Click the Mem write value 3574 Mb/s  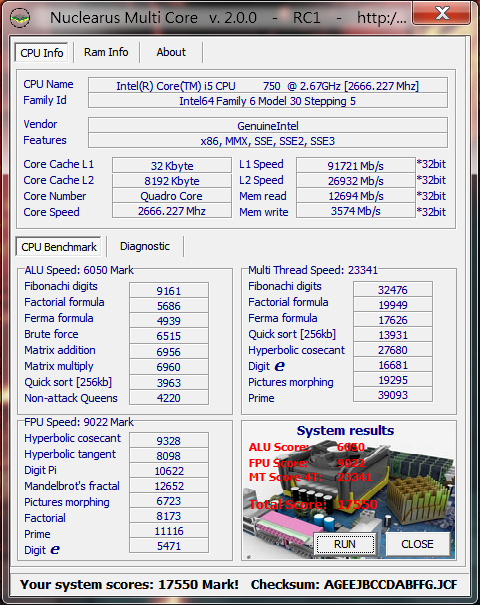click(x=355, y=211)
